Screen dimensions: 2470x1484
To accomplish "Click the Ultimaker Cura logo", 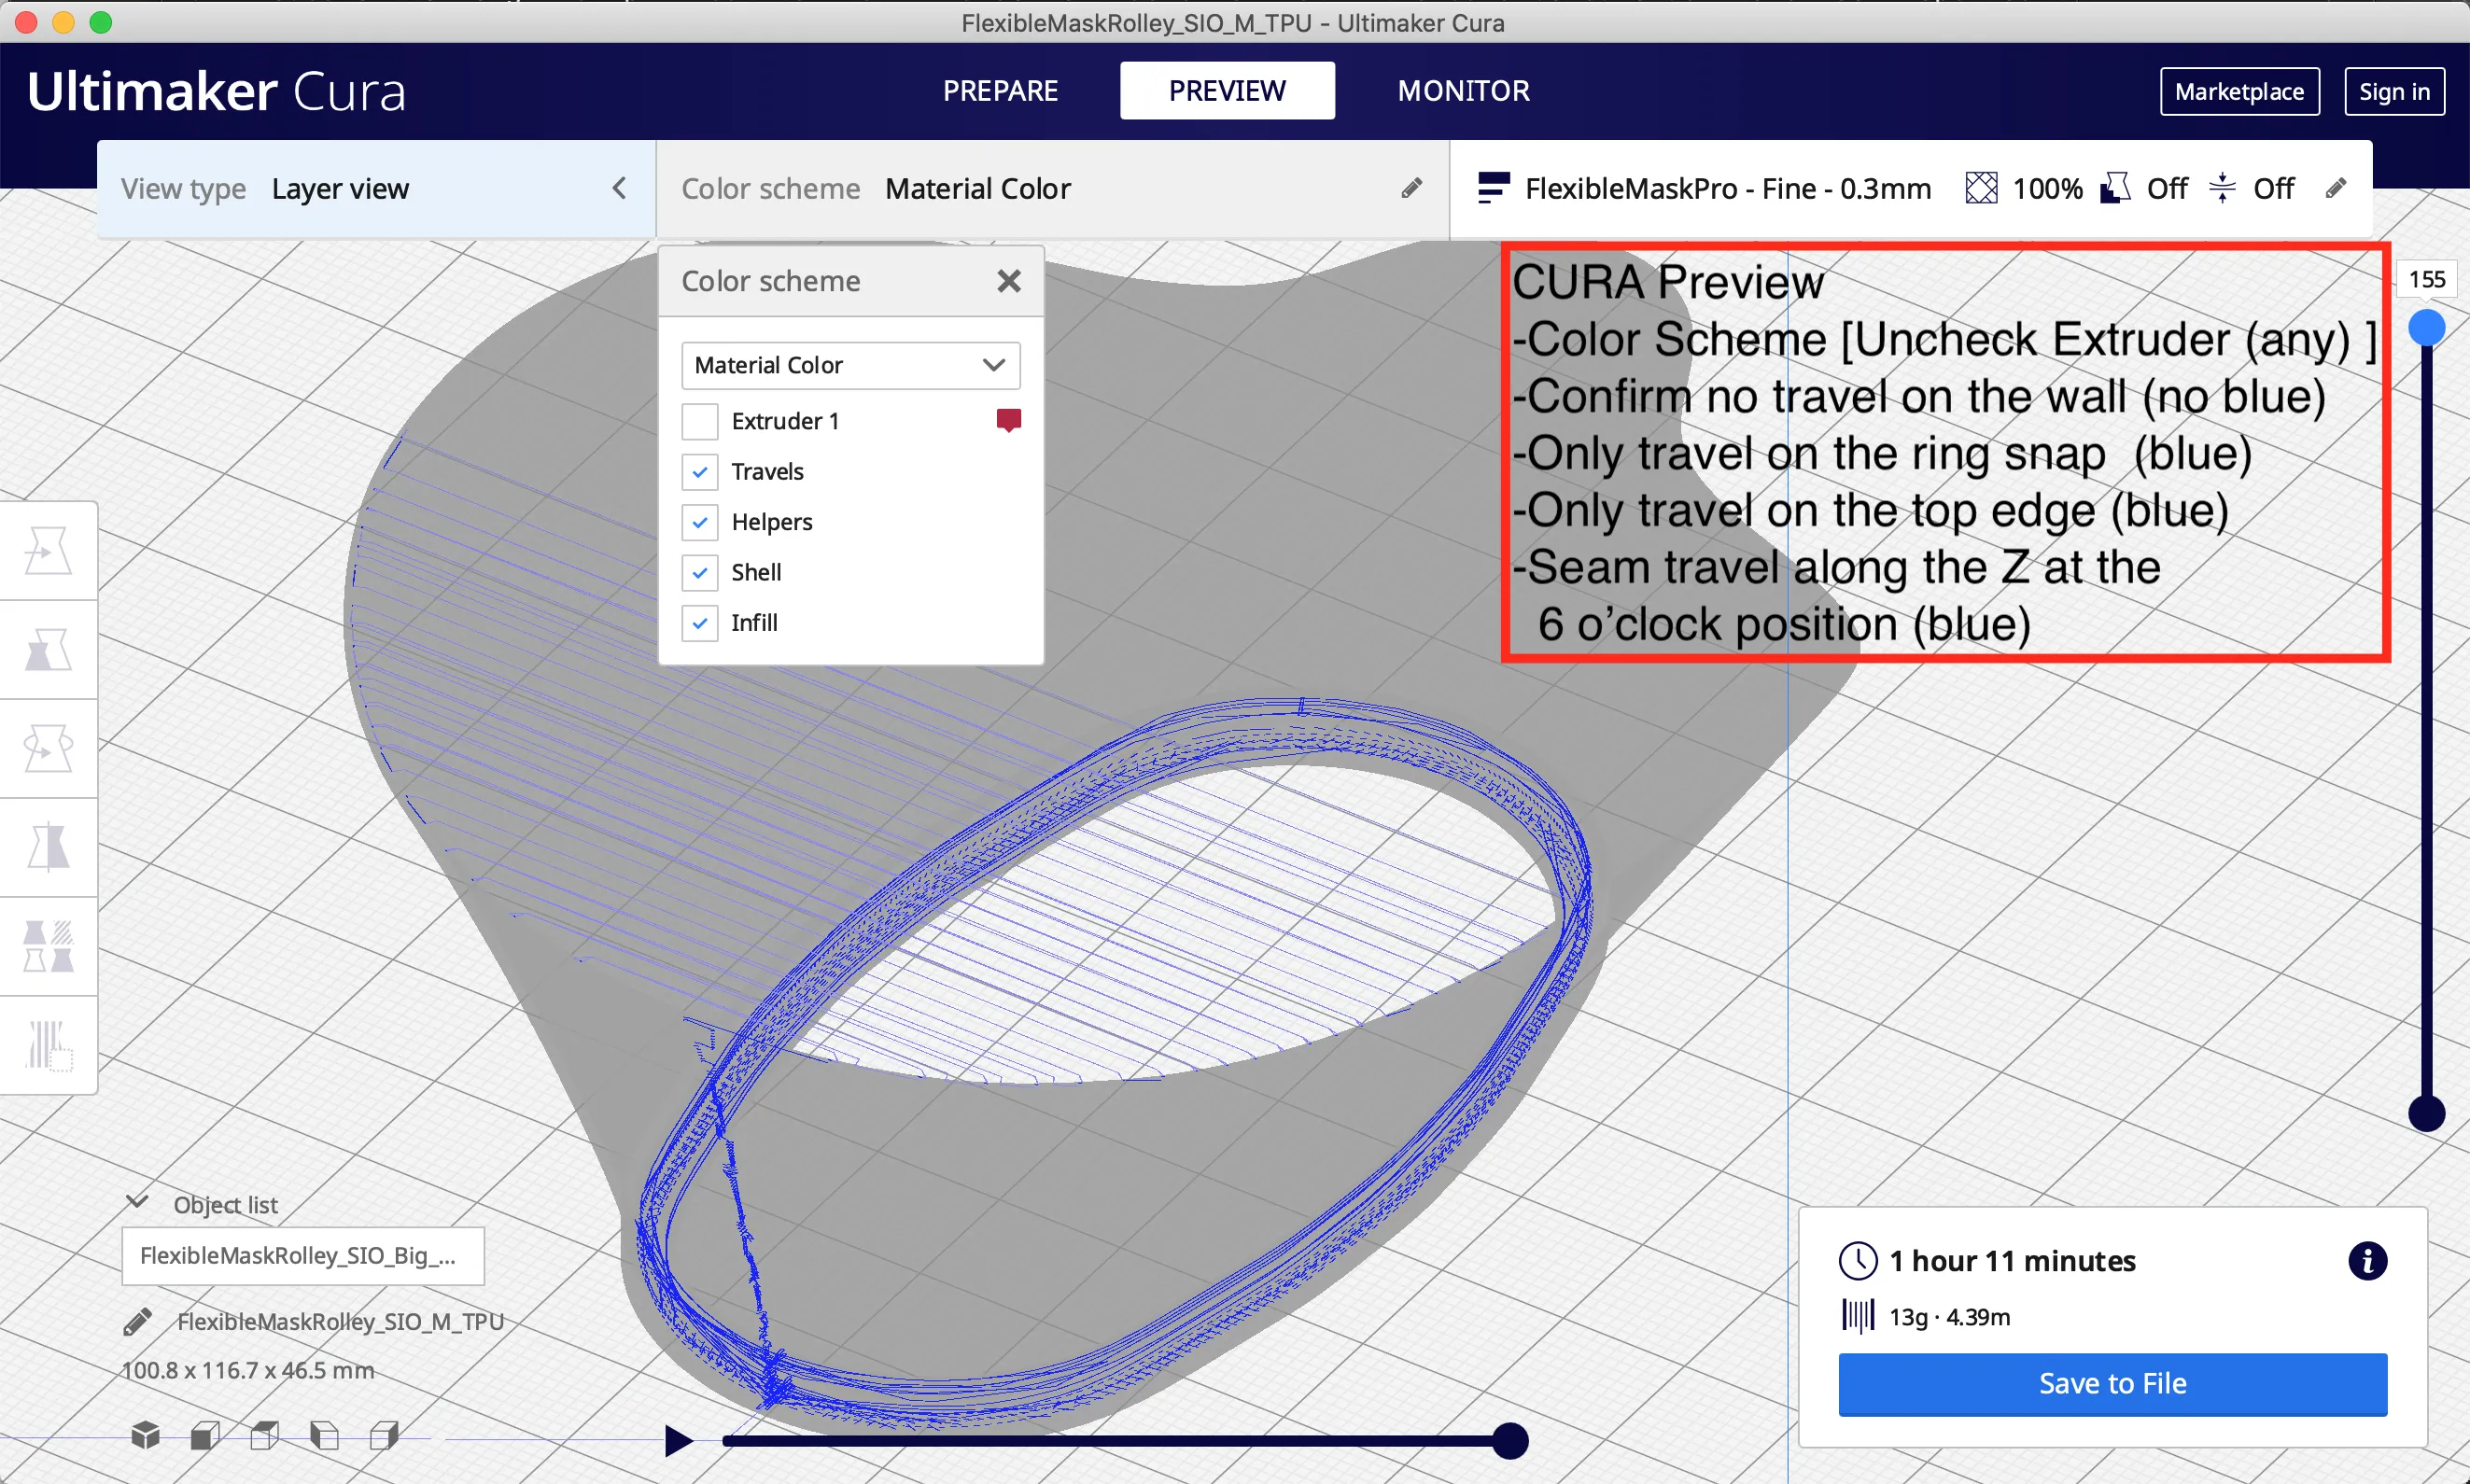I will coord(216,92).
